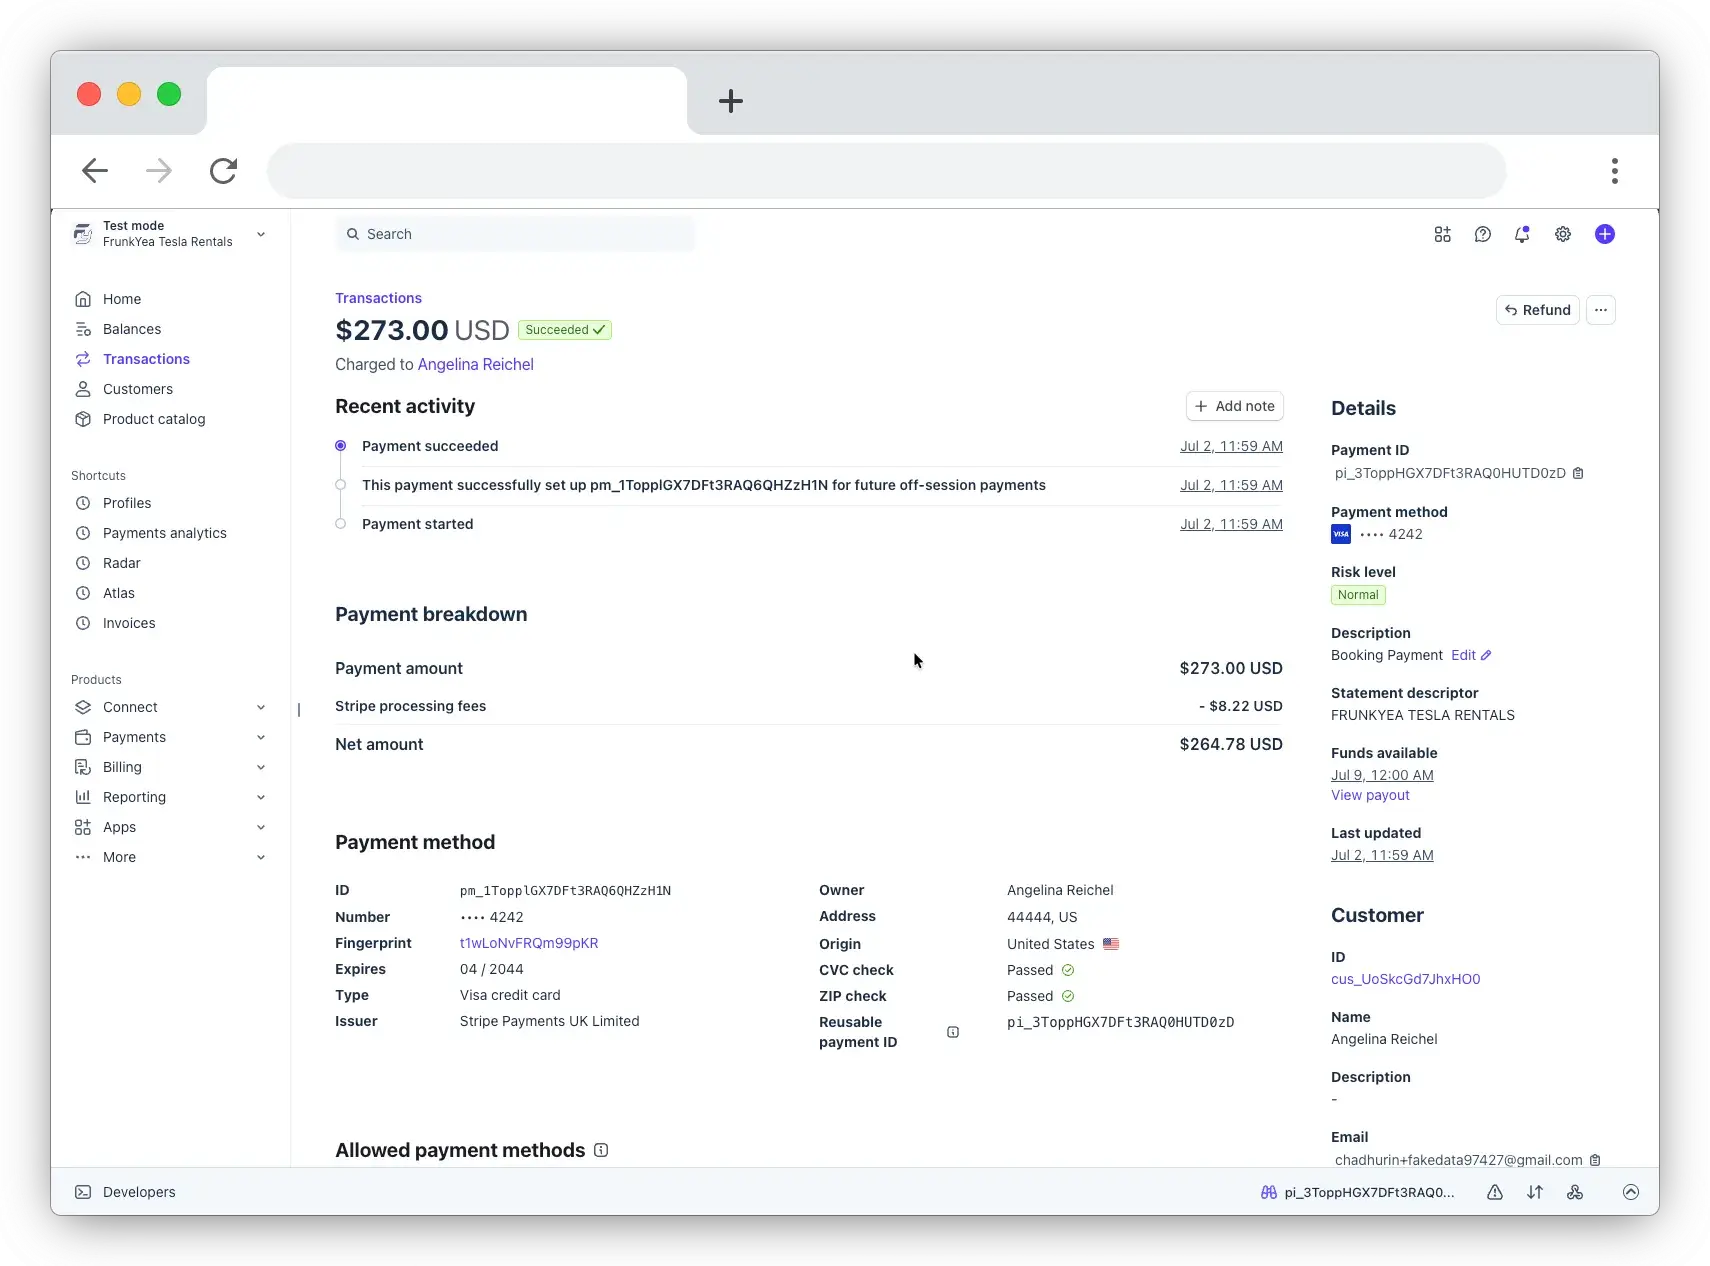Image resolution: width=1710 pixels, height=1266 pixels.
Task: Click the binoculars inspector icon in bottom bar
Action: [x=1269, y=1192]
